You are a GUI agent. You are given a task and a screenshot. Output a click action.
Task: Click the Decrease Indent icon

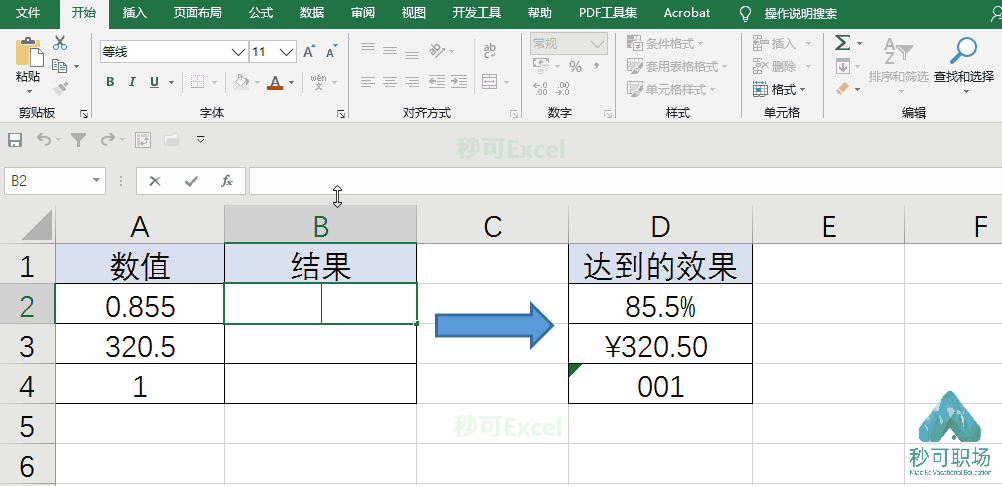coord(437,82)
